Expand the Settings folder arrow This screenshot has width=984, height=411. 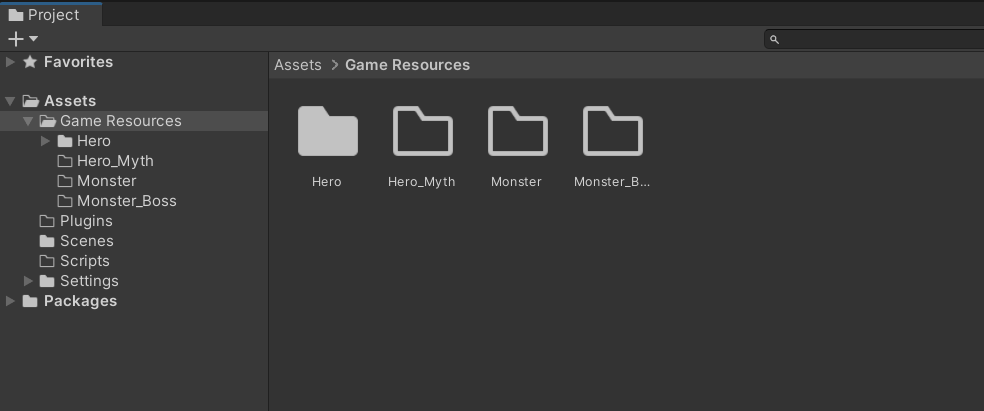[28, 281]
